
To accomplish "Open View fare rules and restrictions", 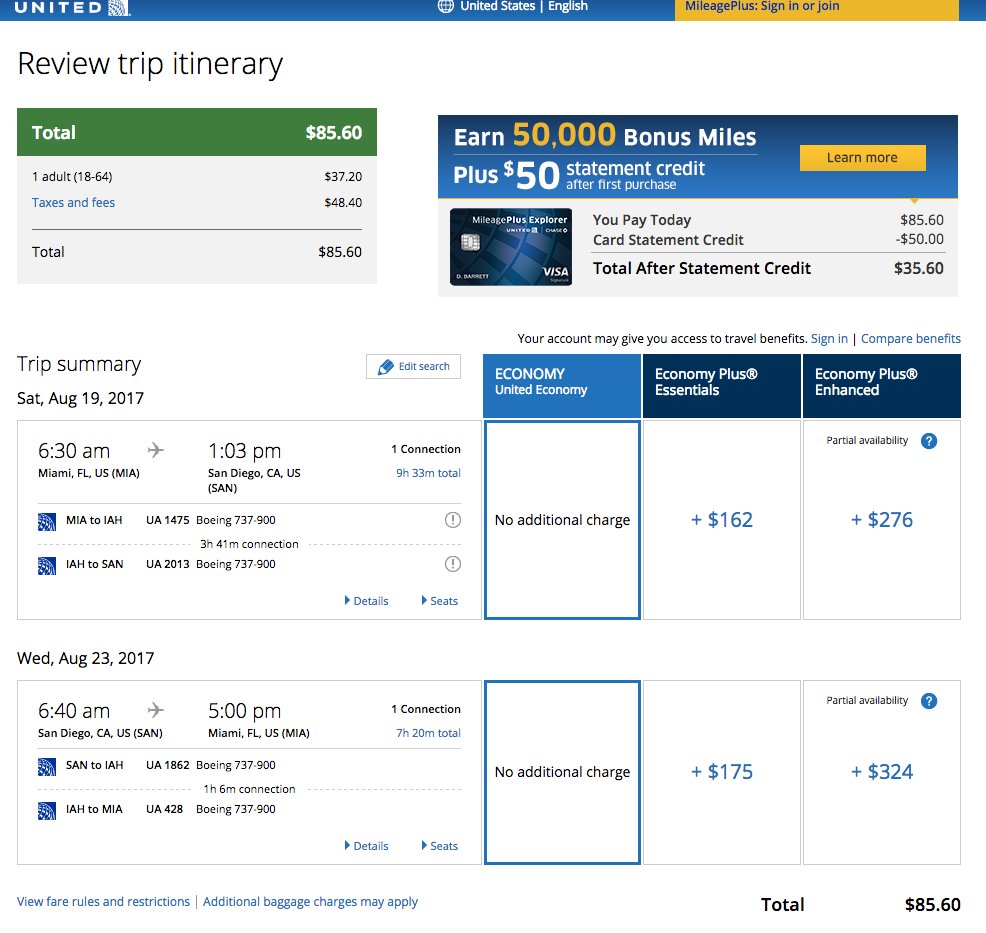I will pos(103,902).
